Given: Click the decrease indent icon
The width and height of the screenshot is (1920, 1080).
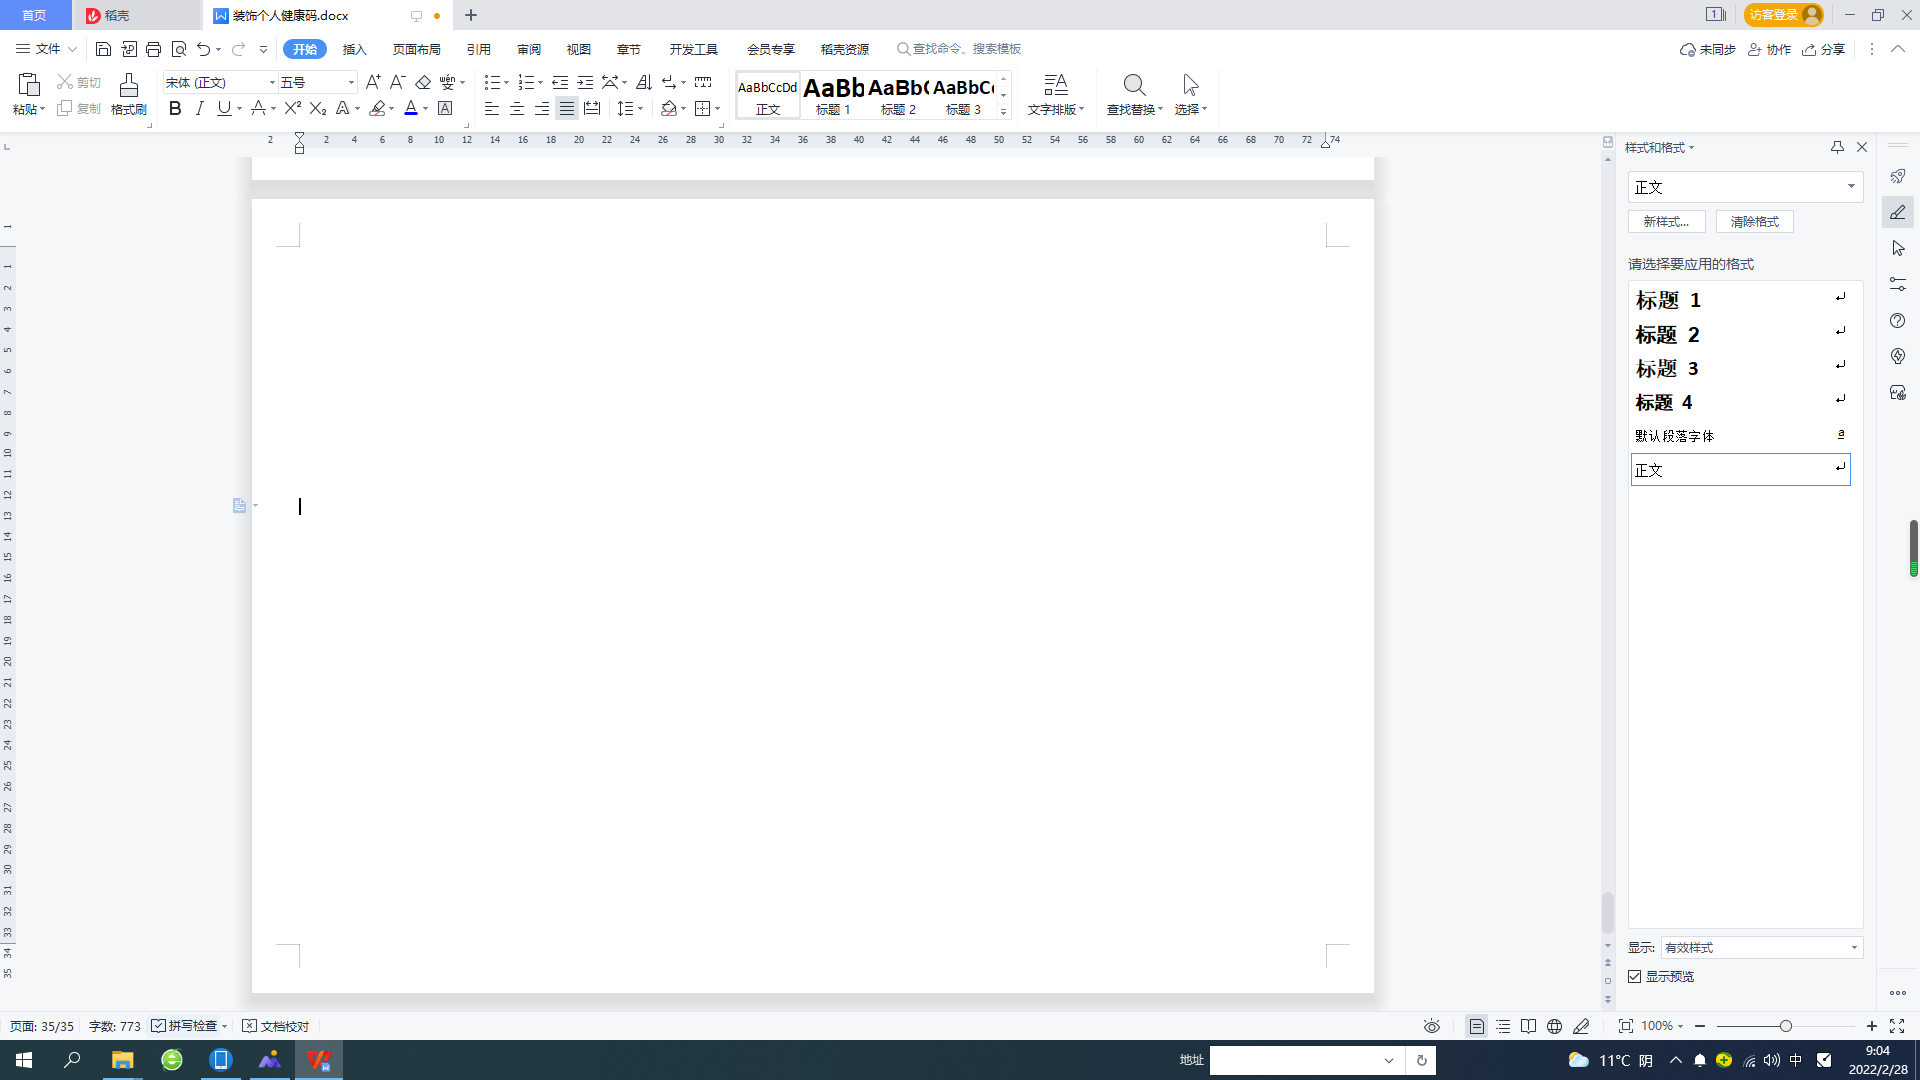Looking at the screenshot, I should (560, 82).
